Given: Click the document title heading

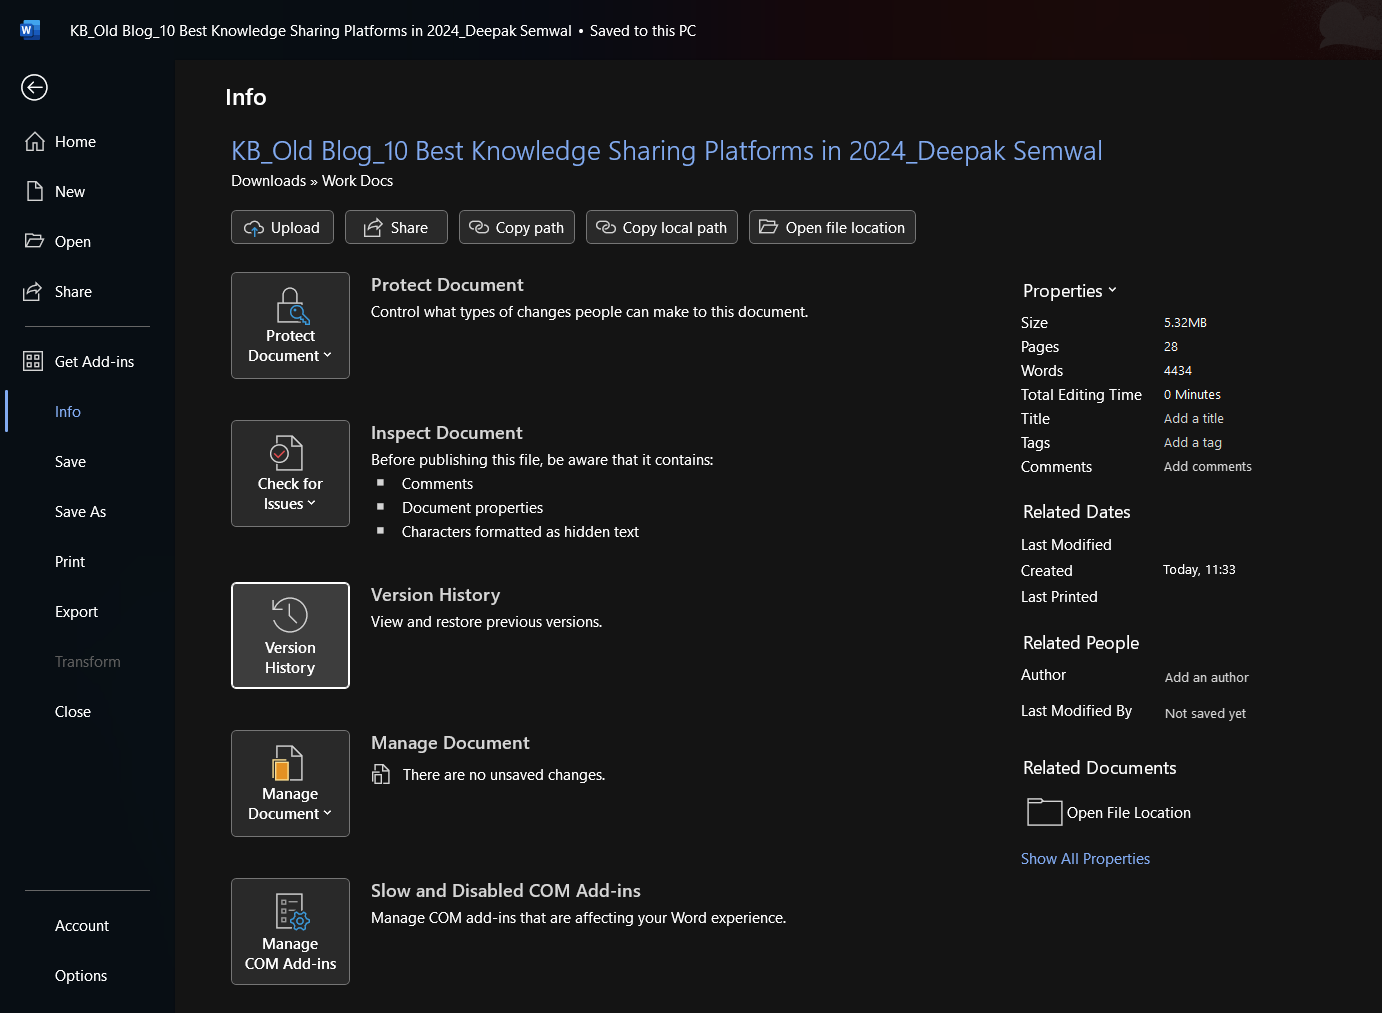Looking at the screenshot, I should click(x=666, y=151).
